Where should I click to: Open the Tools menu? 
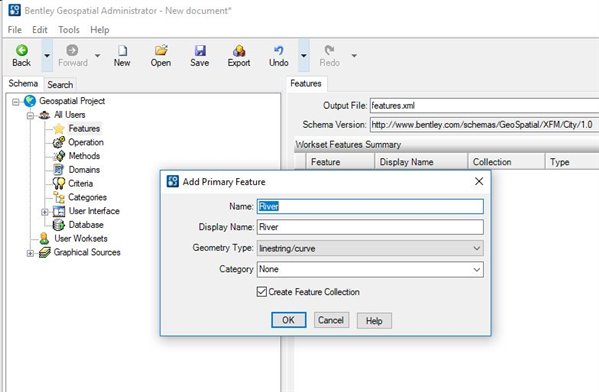coord(69,30)
